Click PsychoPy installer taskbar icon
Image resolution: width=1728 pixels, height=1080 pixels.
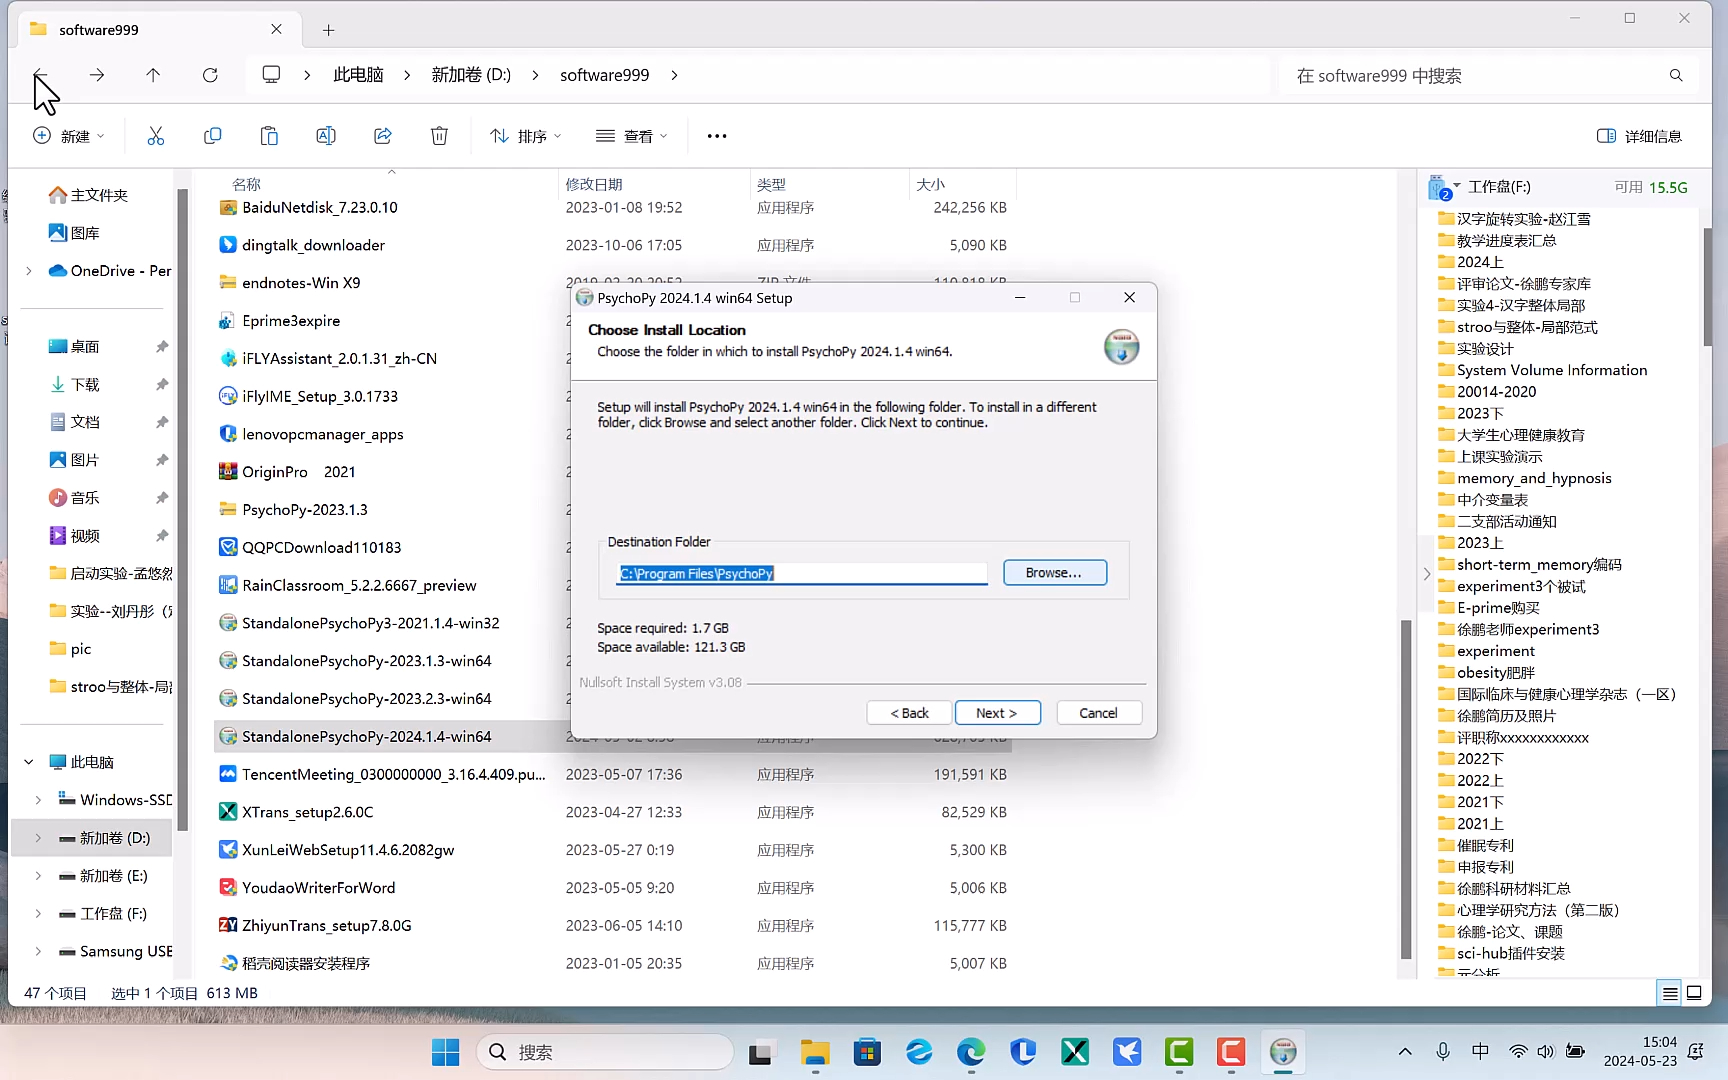(1283, 1052)
